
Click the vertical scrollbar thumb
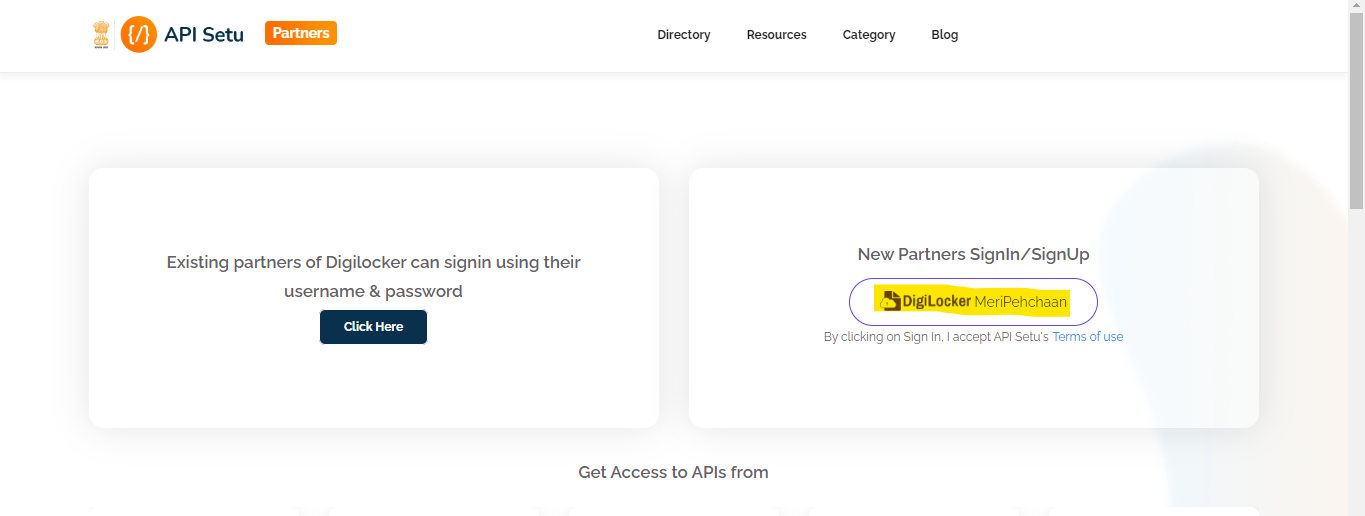click(1356, 110)
